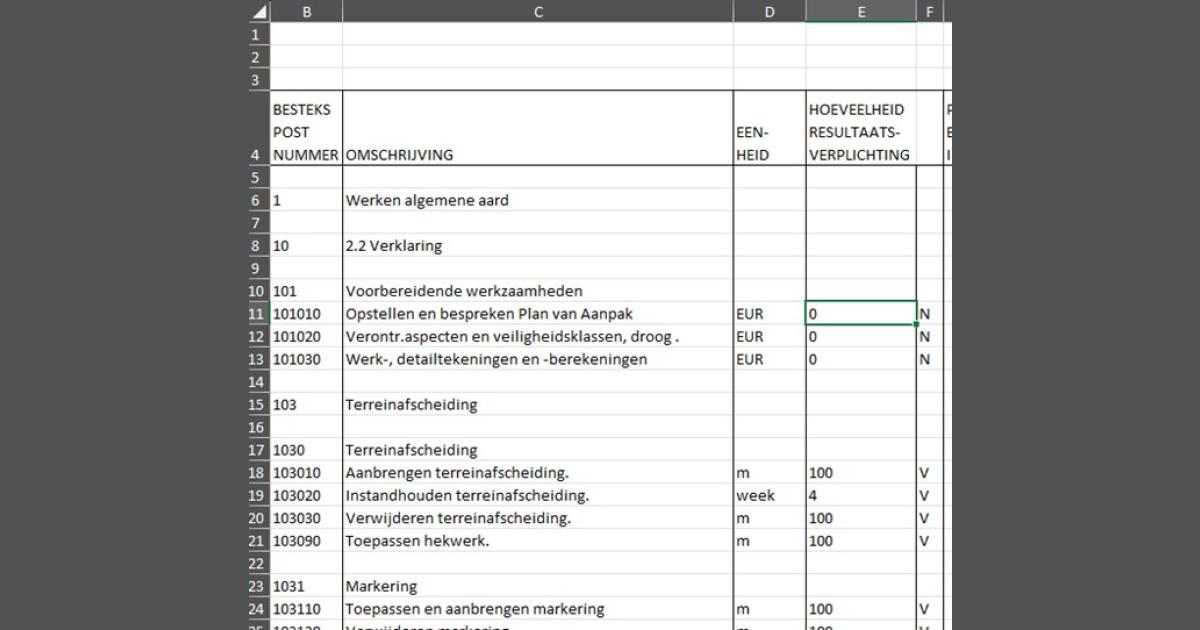The height and width of the screenshot is (630, 1200).
Task: Select row 18 by clicking its row number
Action: point(254,472)
